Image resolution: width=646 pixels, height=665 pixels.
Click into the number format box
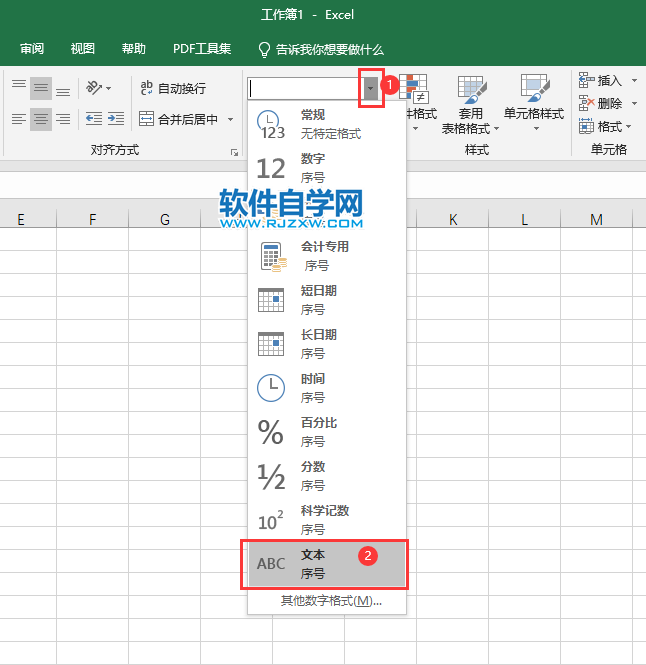click(x=305, y=89)
